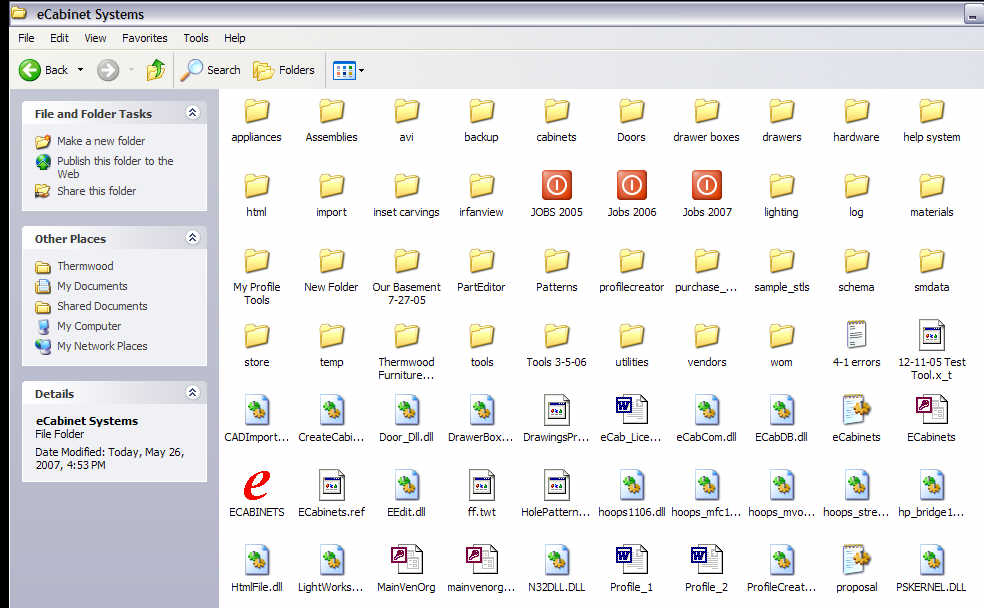Select the proposal notepad file icon
Viewport: 984px width, 608px height.
tap(857, 560)
